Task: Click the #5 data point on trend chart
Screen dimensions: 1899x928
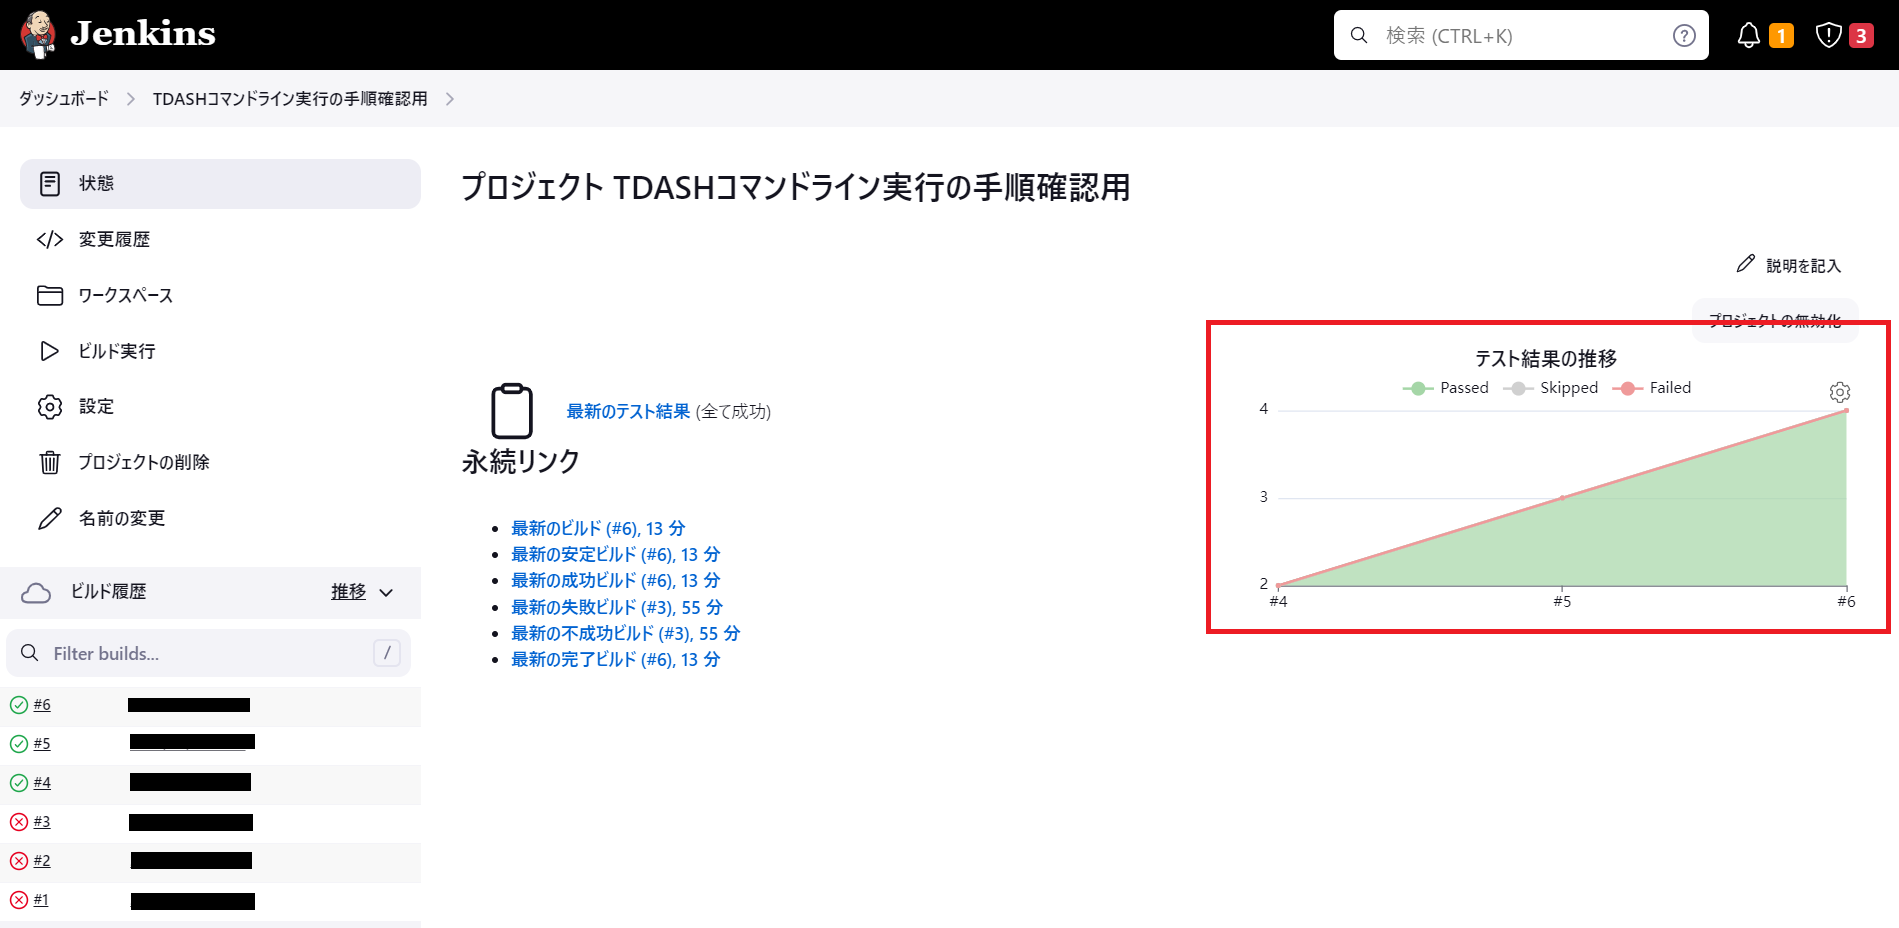Action: click(1562, 497)
